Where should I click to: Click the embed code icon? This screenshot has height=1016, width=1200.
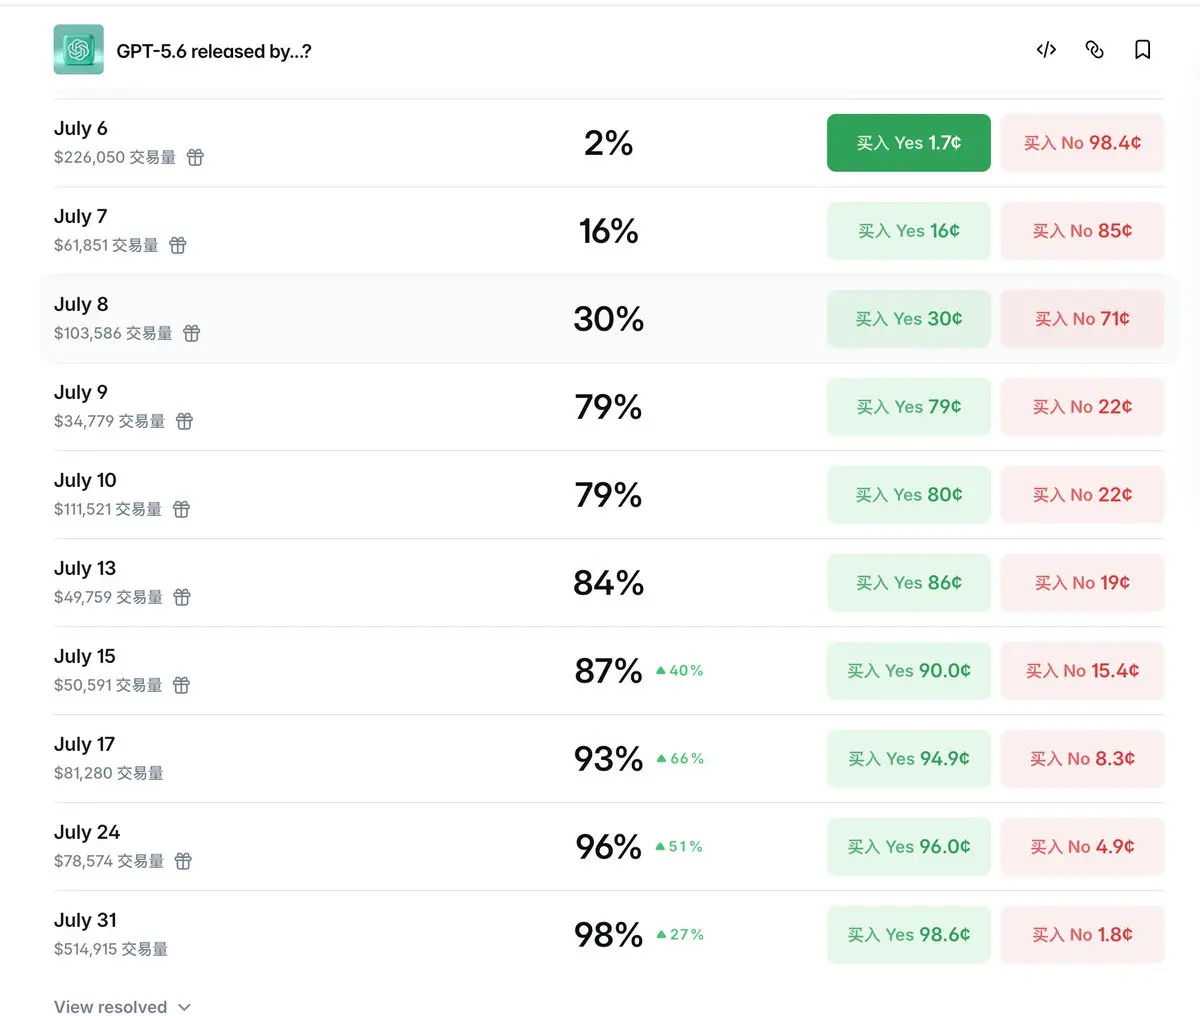(1046, 50)
